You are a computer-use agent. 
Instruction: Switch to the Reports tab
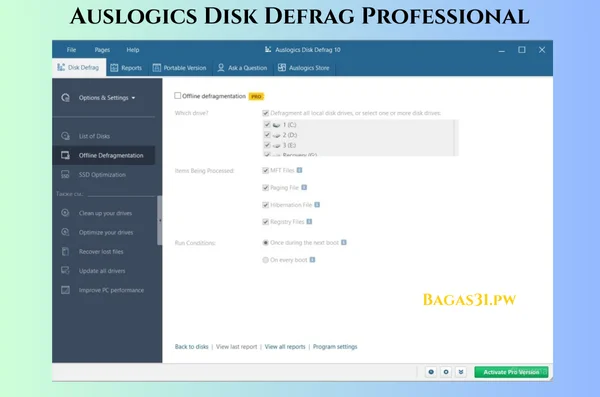(126, 68)
